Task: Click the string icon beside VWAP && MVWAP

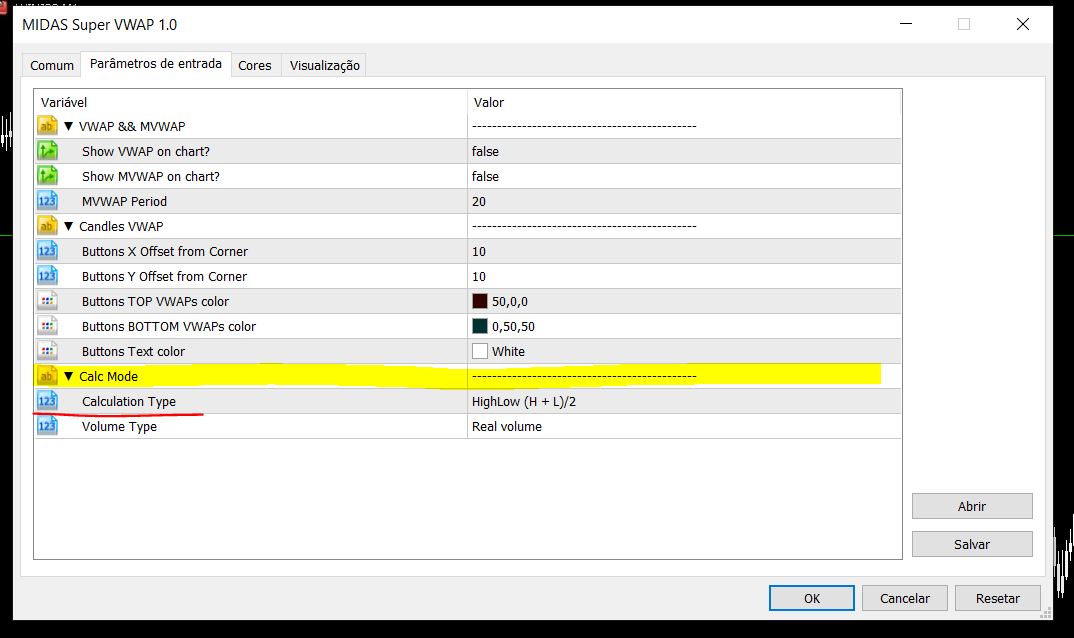Action: [47, 126]
